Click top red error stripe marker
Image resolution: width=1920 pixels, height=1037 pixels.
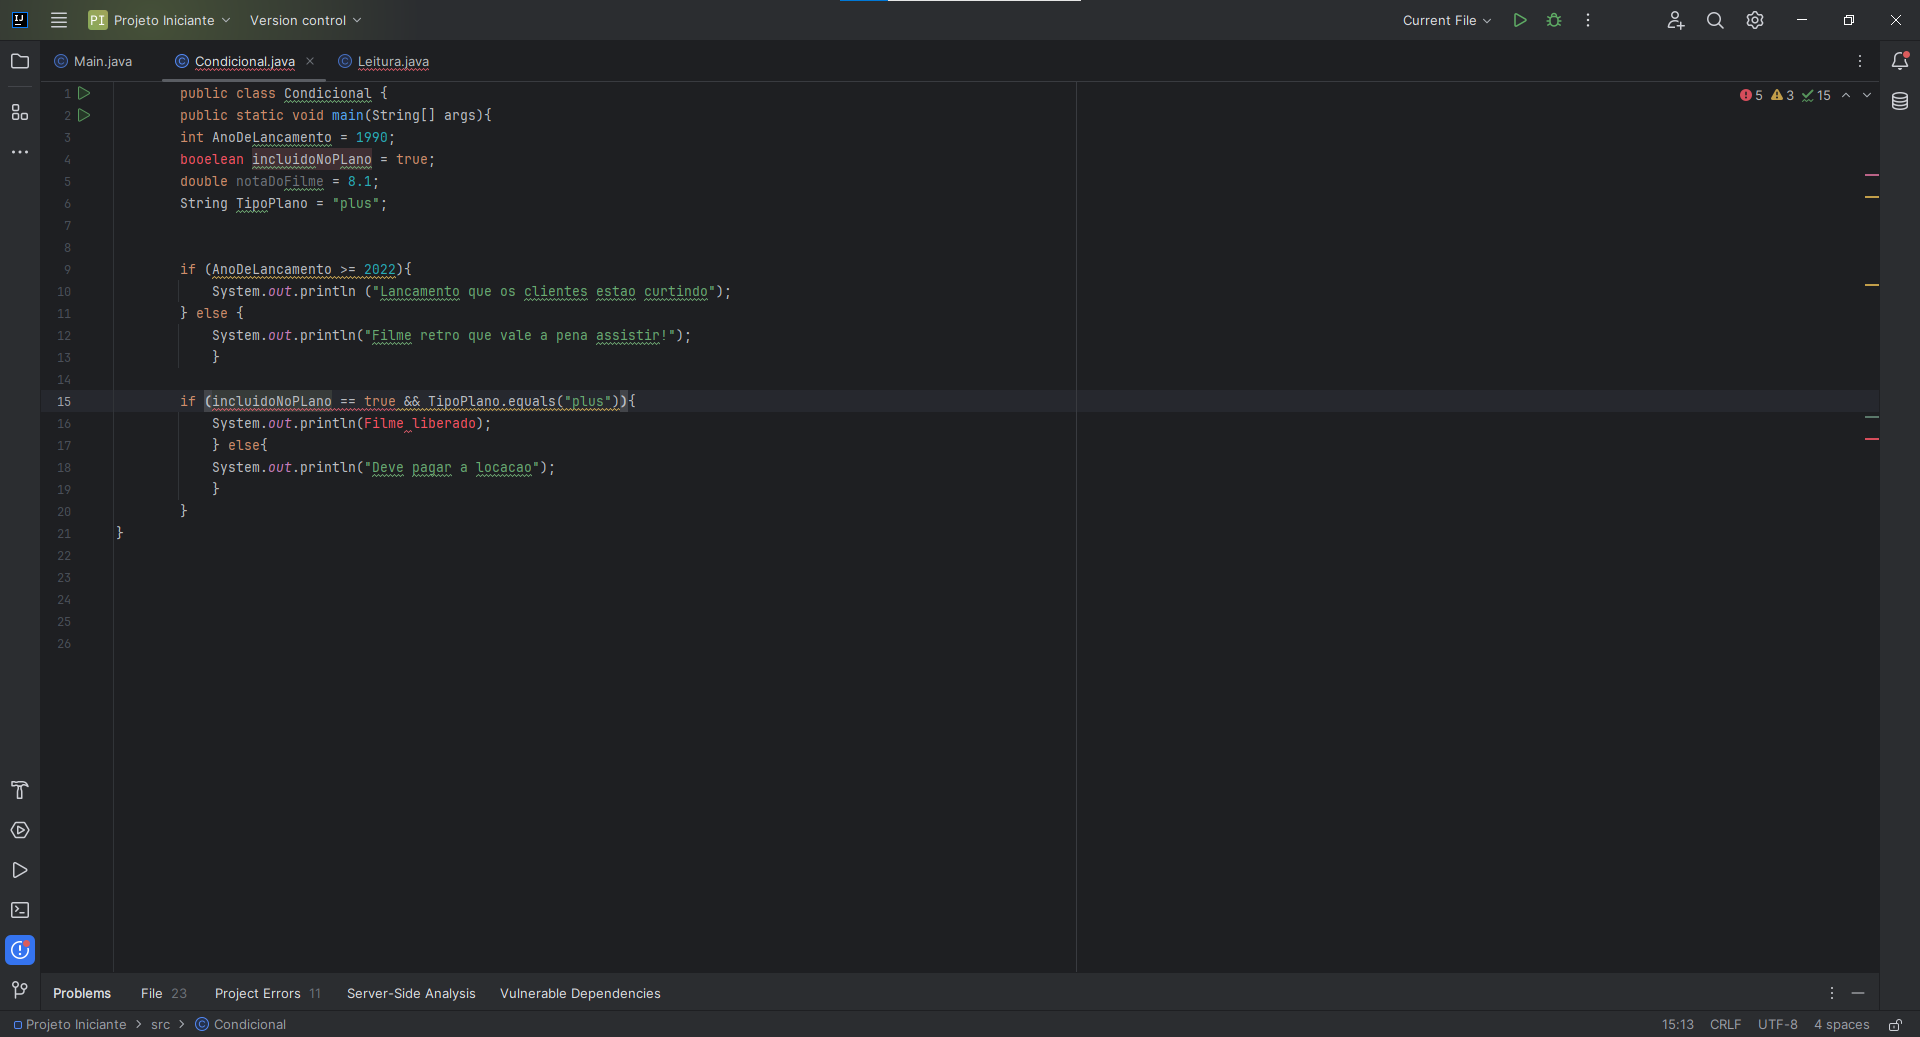[x=1871, y=175]
